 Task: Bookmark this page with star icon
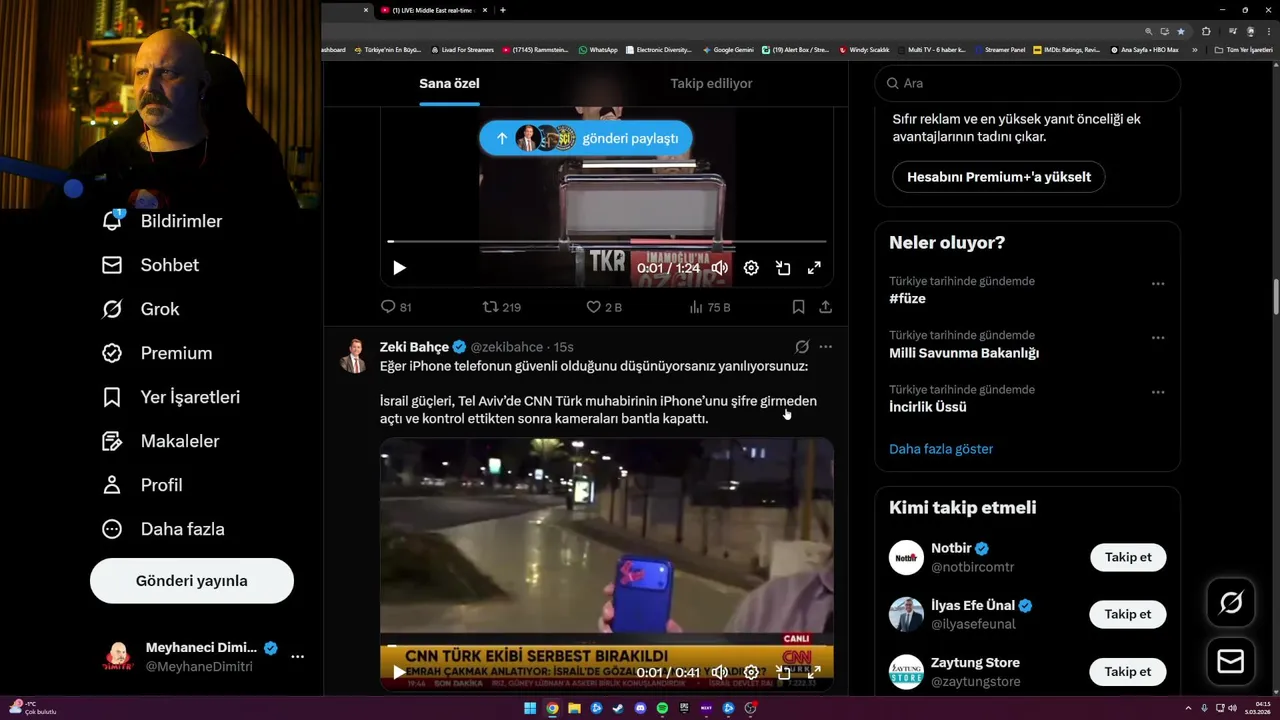pyautogui.click(x=1181, y=31)
